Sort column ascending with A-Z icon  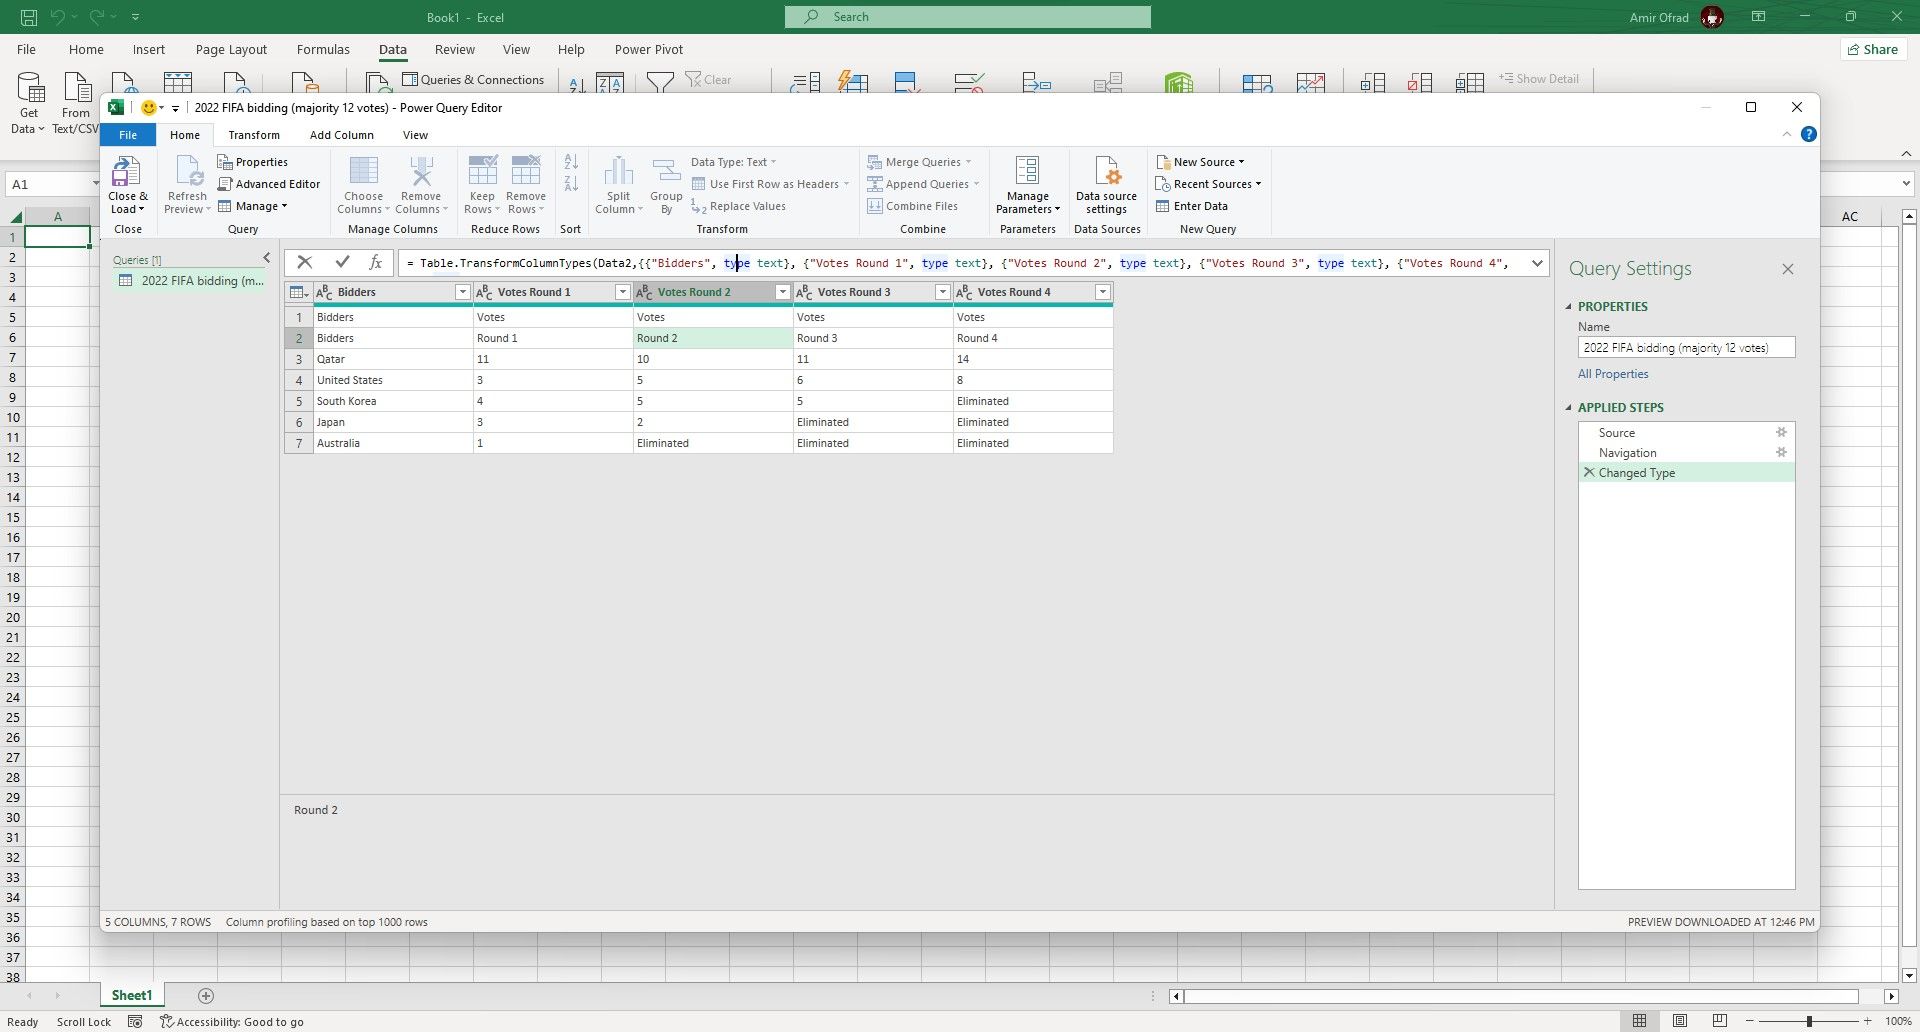570,161
